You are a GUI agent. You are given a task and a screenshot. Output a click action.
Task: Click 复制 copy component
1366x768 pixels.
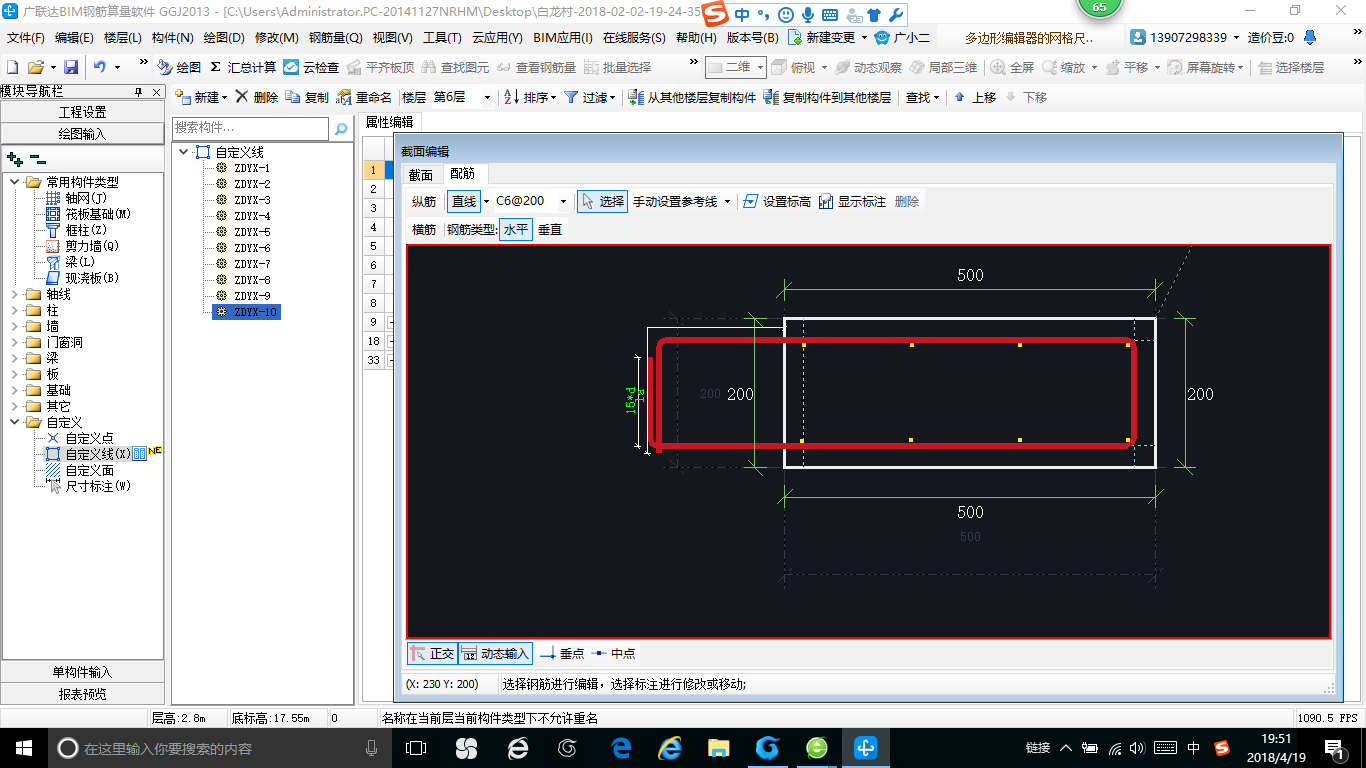click(307, 97)
